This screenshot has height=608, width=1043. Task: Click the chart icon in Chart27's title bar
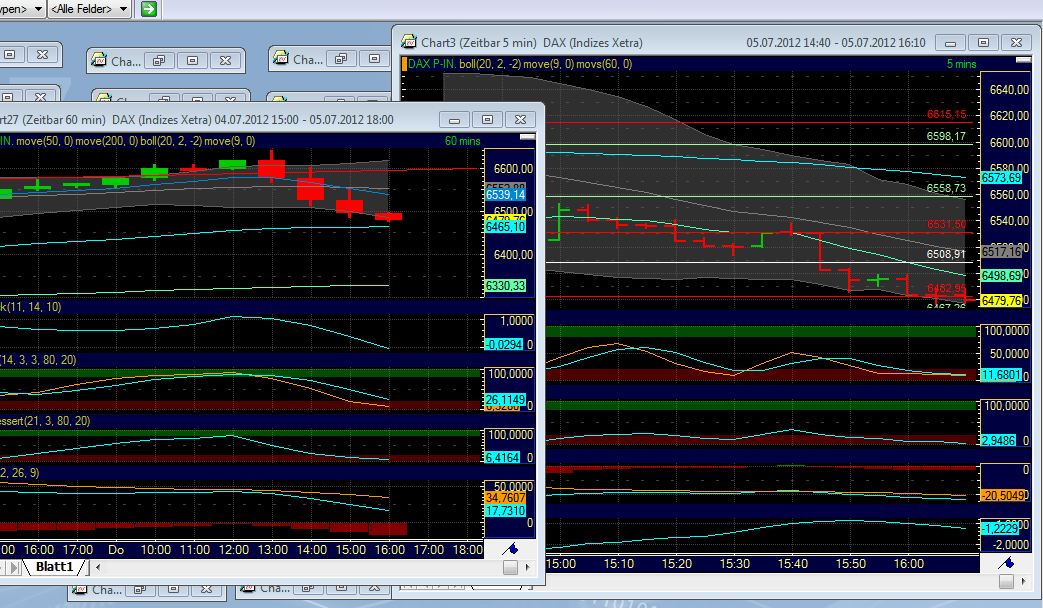(x=3, y=118)
